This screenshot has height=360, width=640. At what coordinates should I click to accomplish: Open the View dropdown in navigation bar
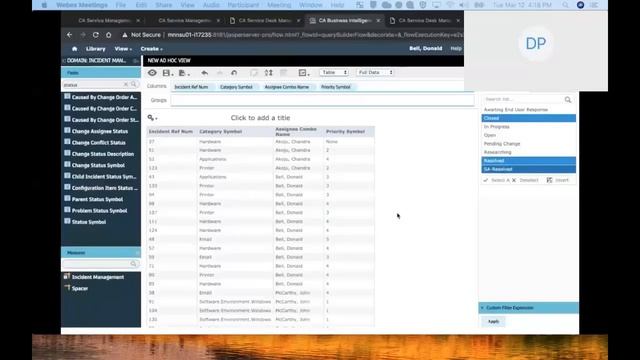pyautogui.click(x=123, y=49)
